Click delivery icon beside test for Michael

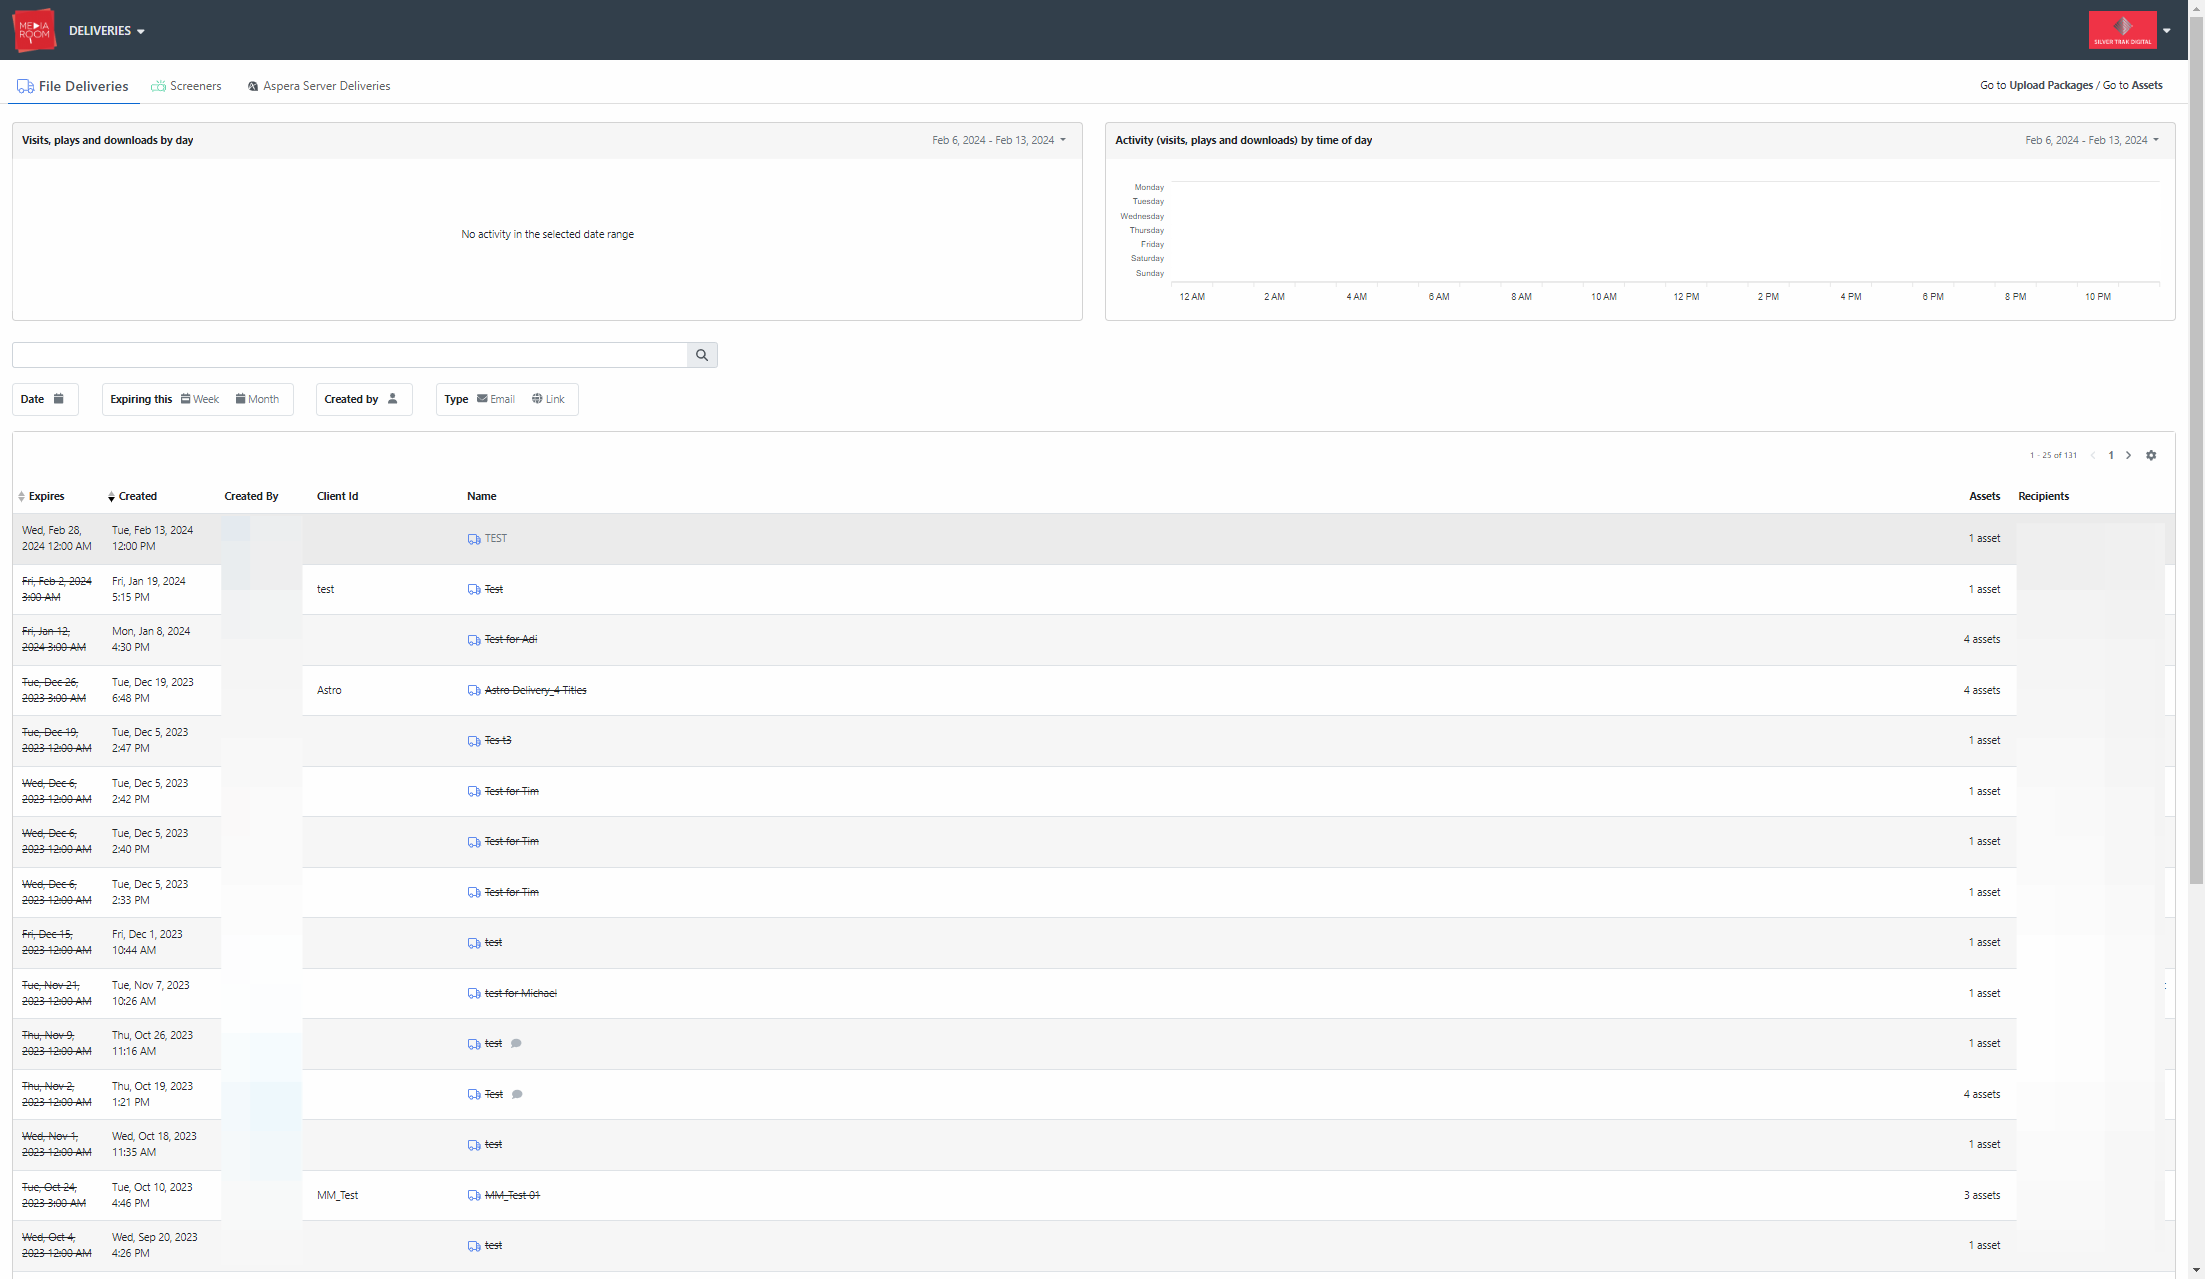(x=474, y=994)
